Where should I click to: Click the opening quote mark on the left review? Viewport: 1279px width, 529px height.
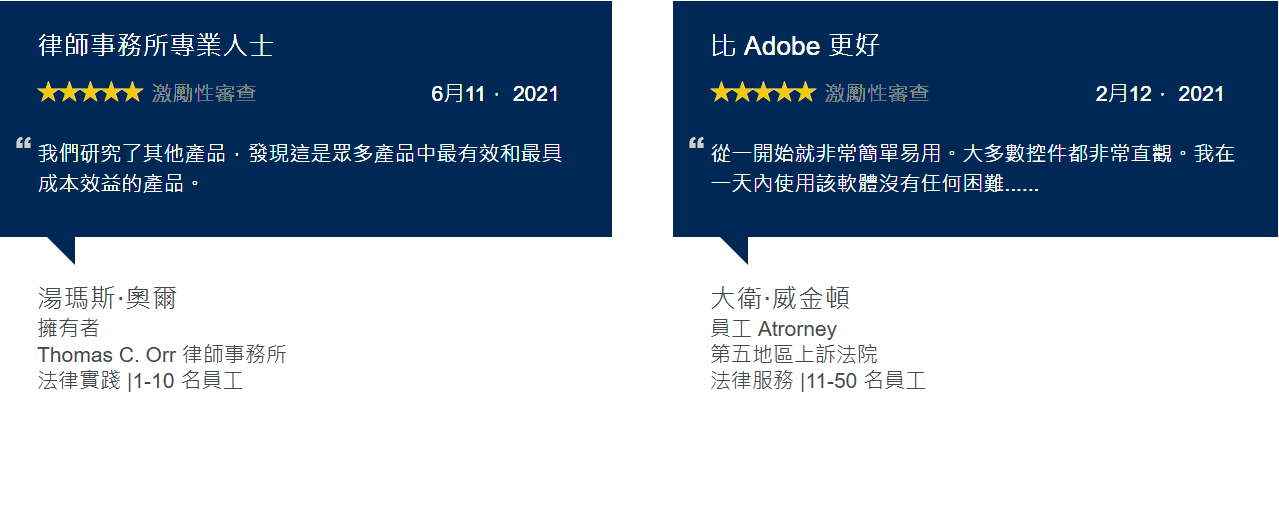tap(23, 144)
